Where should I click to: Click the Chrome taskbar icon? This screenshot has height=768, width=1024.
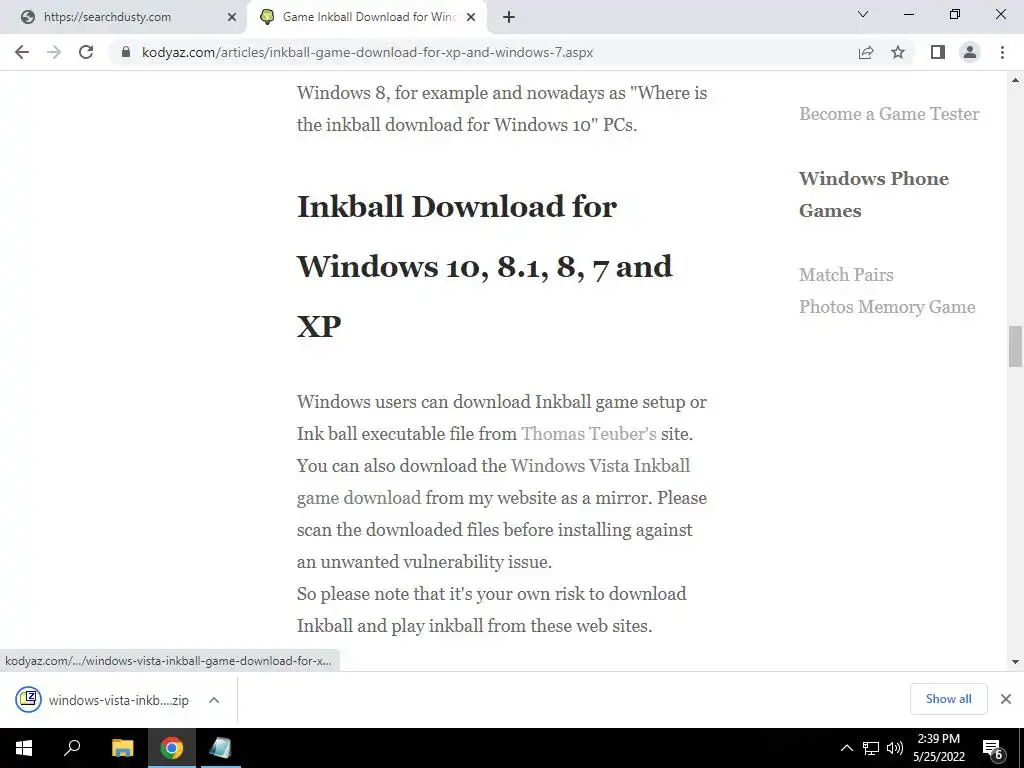pos(172,748)
